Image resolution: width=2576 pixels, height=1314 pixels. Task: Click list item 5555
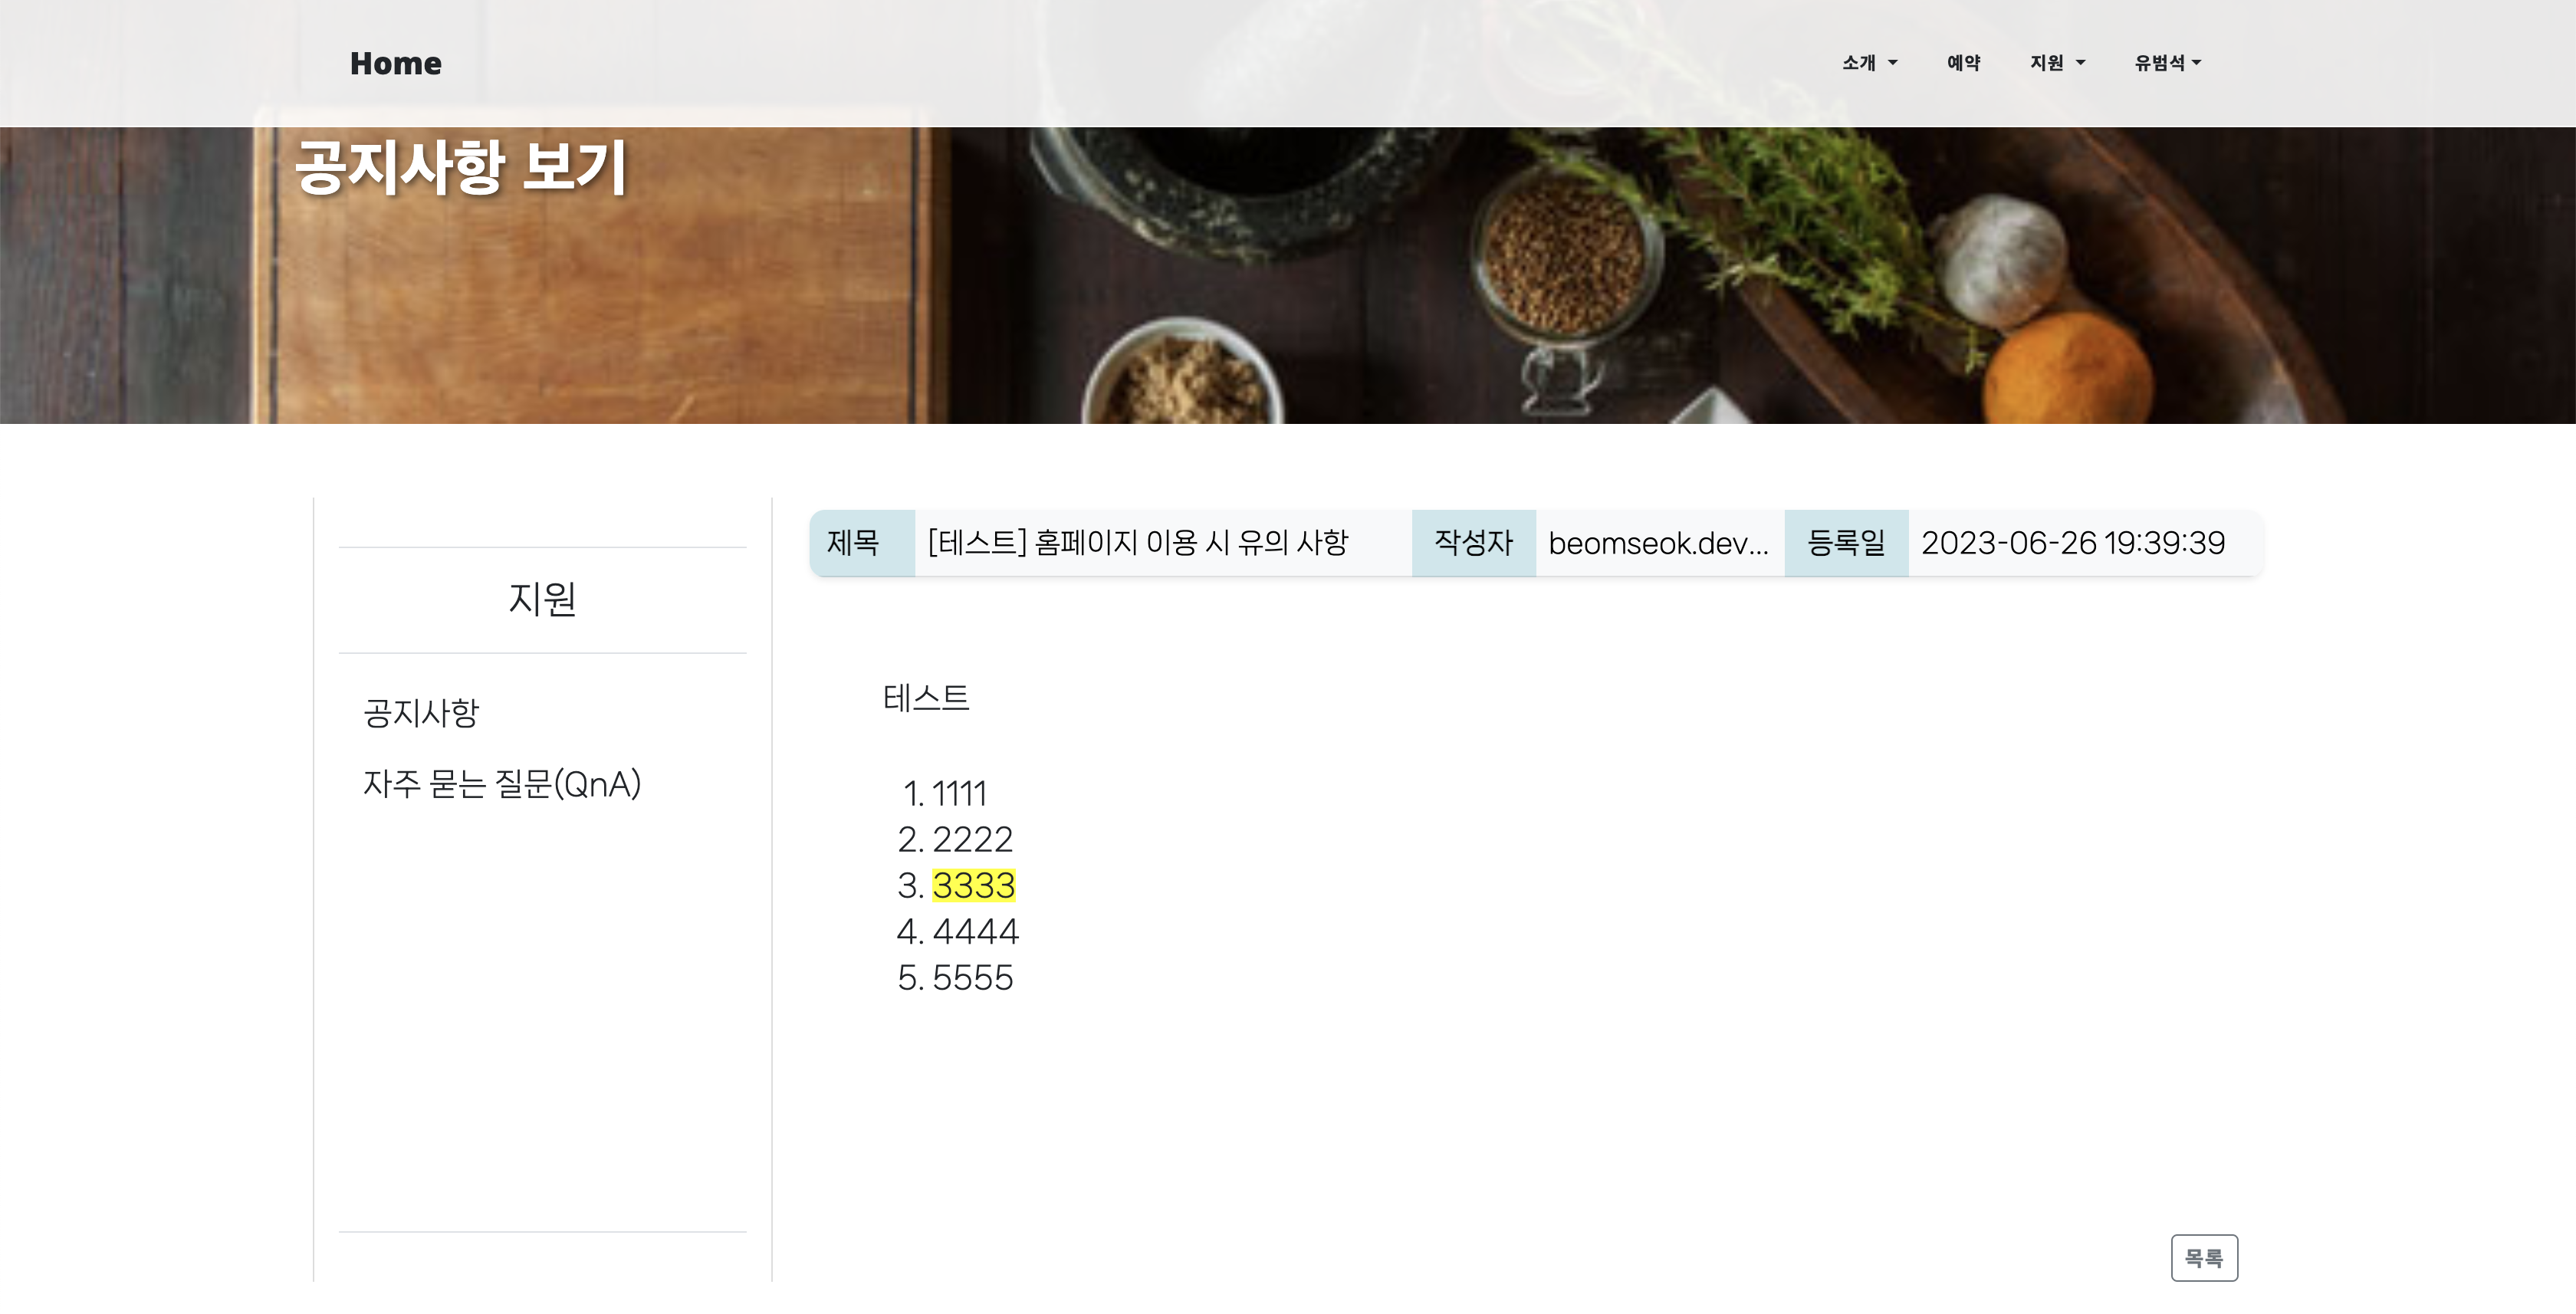972,977
